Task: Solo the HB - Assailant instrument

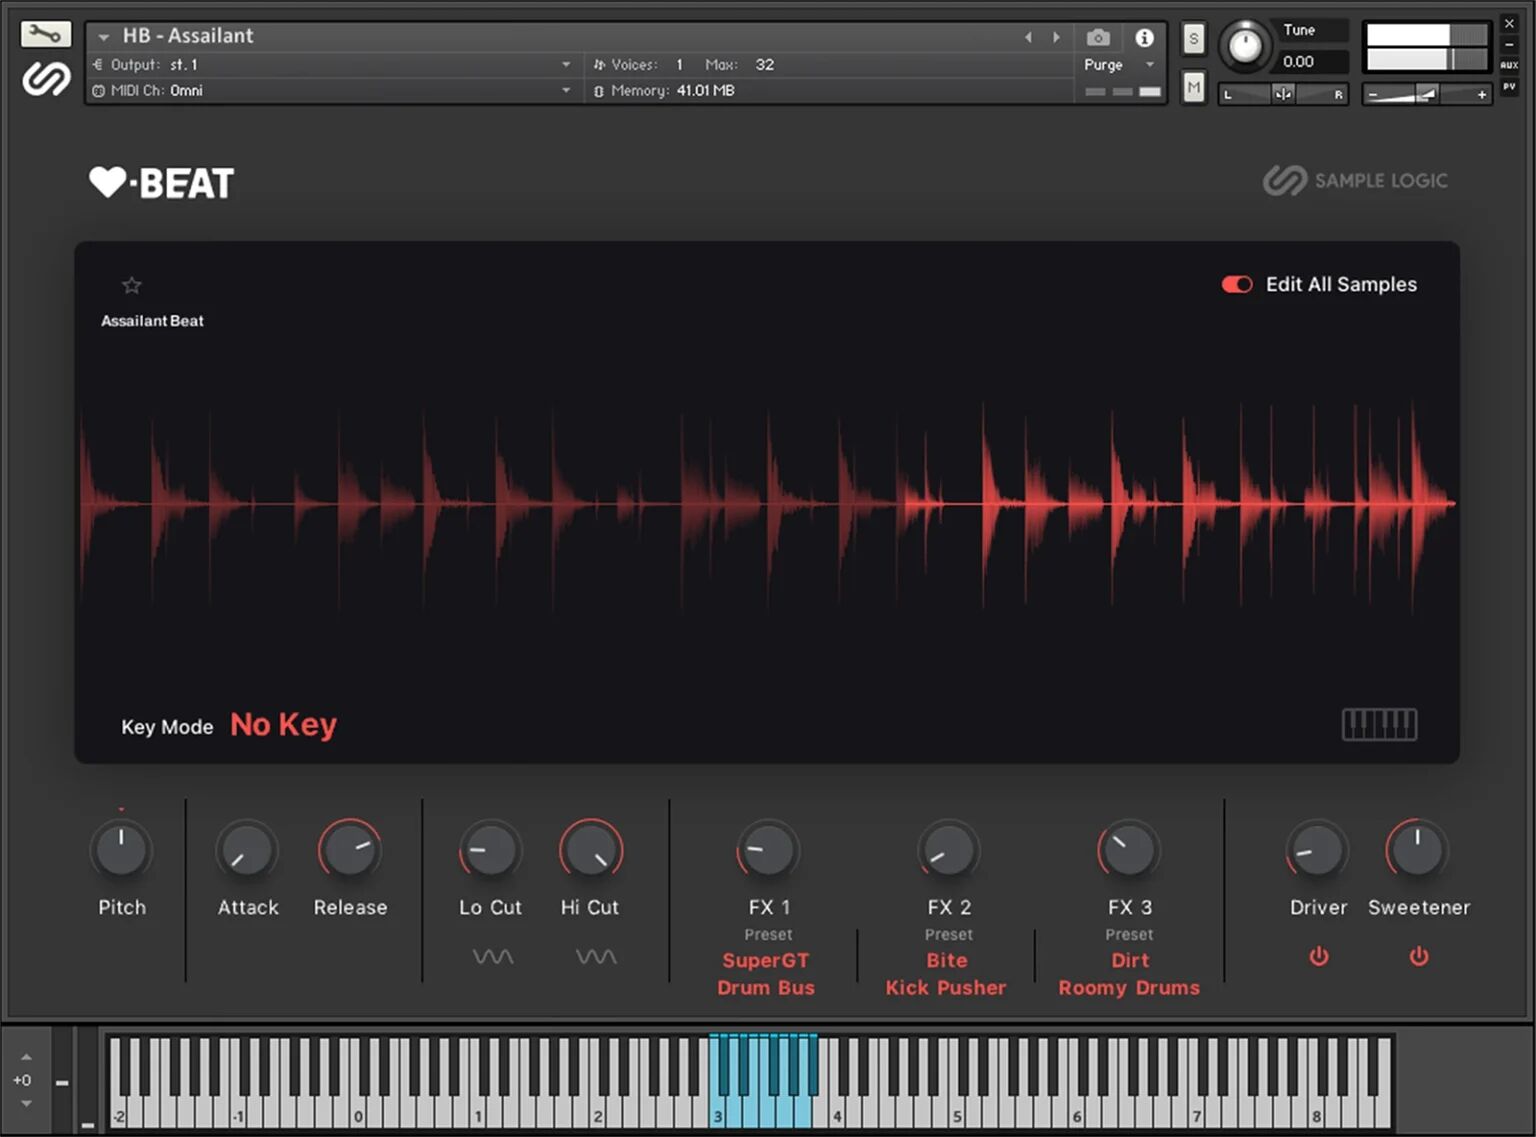Action: (1193, 36)
